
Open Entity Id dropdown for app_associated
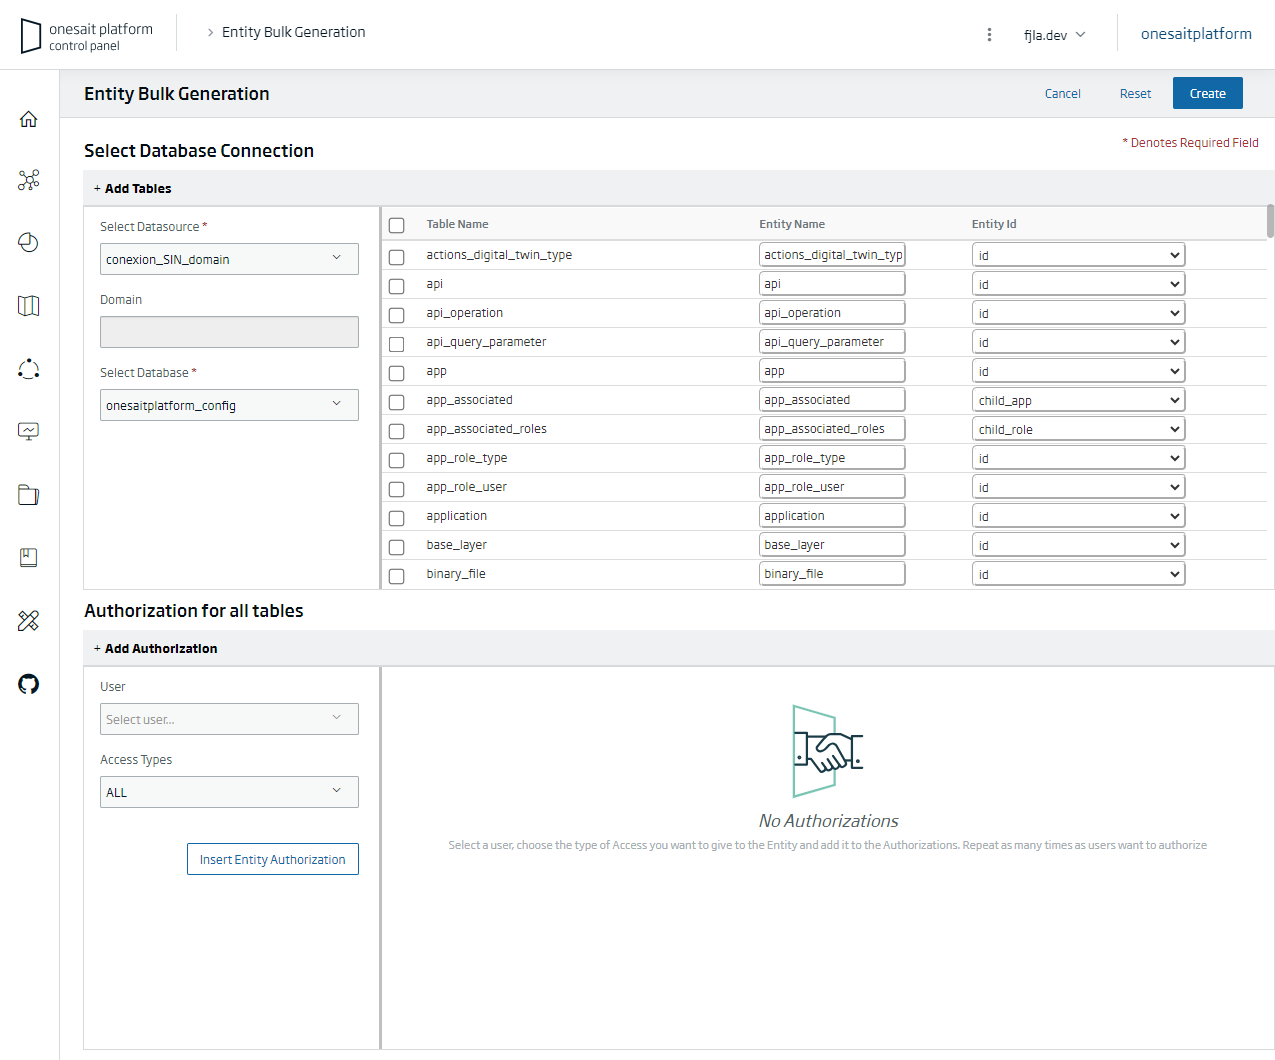pyautogui.click(x=1078, y=400)
